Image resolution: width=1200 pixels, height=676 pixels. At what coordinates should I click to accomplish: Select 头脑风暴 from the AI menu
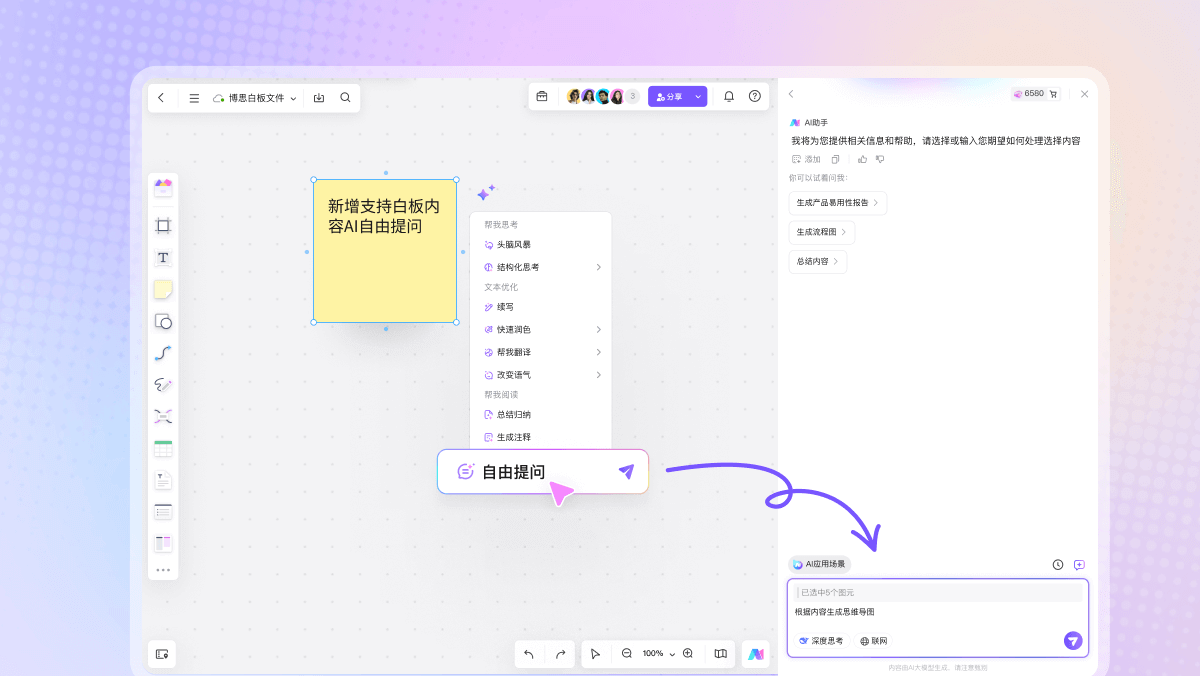[514, 244]
